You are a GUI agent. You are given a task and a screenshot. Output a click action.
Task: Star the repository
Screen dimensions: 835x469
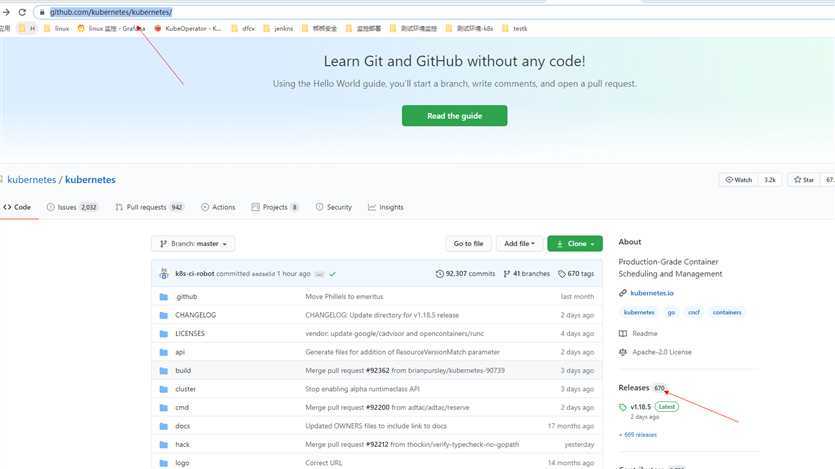pos(804,180)
